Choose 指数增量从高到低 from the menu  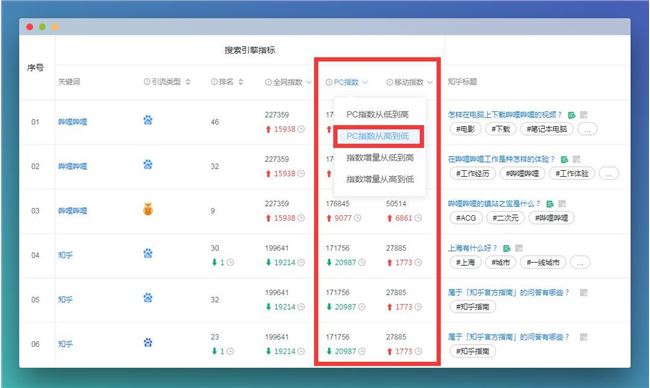point(380,179)
